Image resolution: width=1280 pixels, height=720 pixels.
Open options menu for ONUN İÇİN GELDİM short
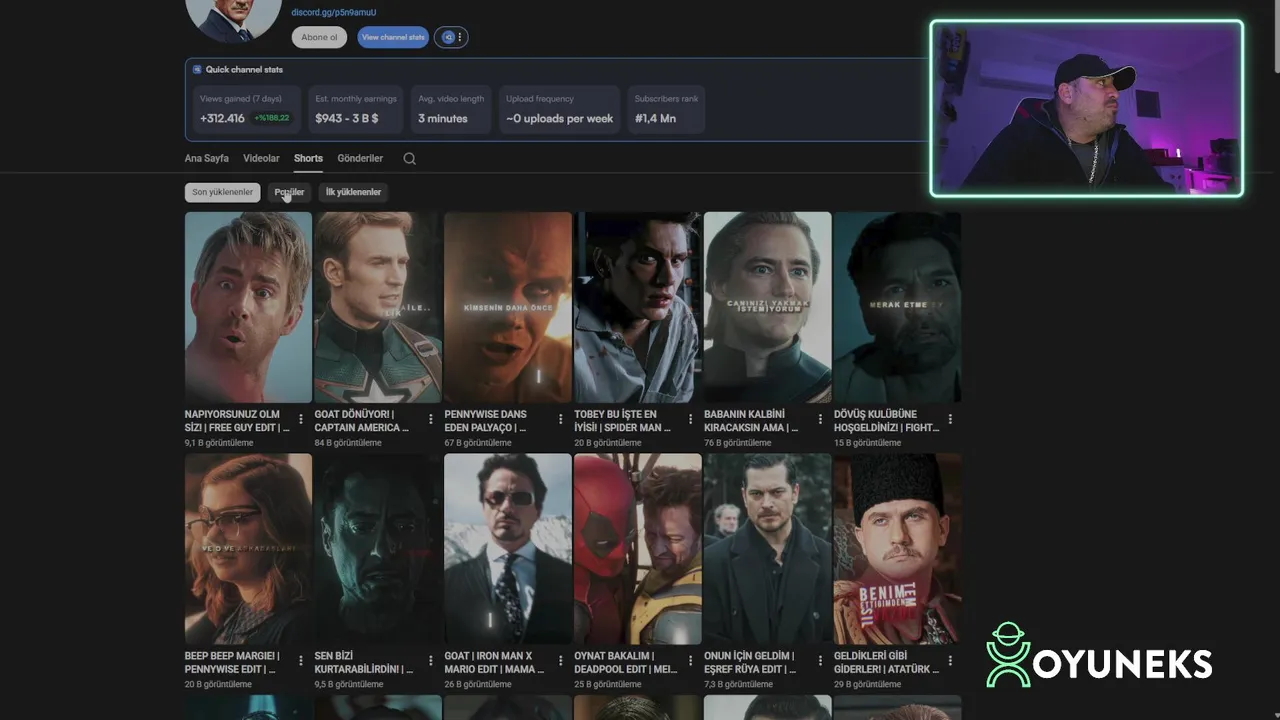click(x=820, y=662)
